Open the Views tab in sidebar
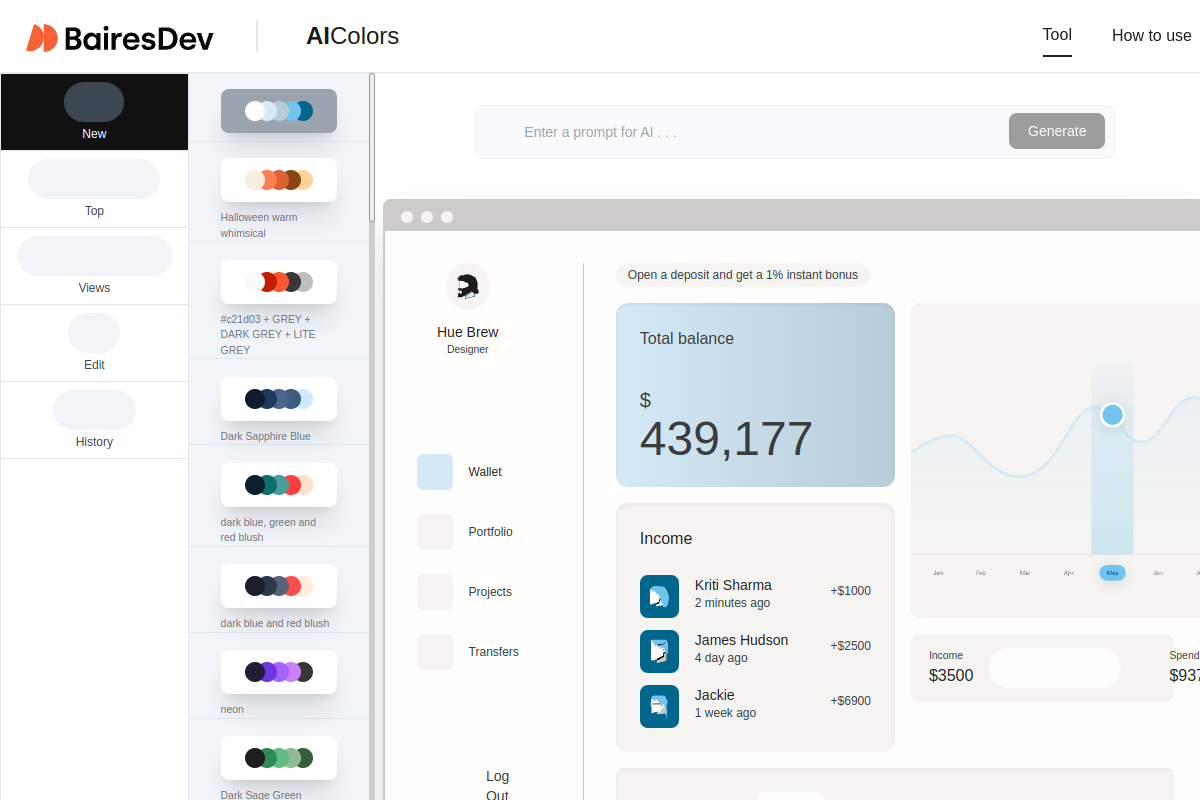 94,266
